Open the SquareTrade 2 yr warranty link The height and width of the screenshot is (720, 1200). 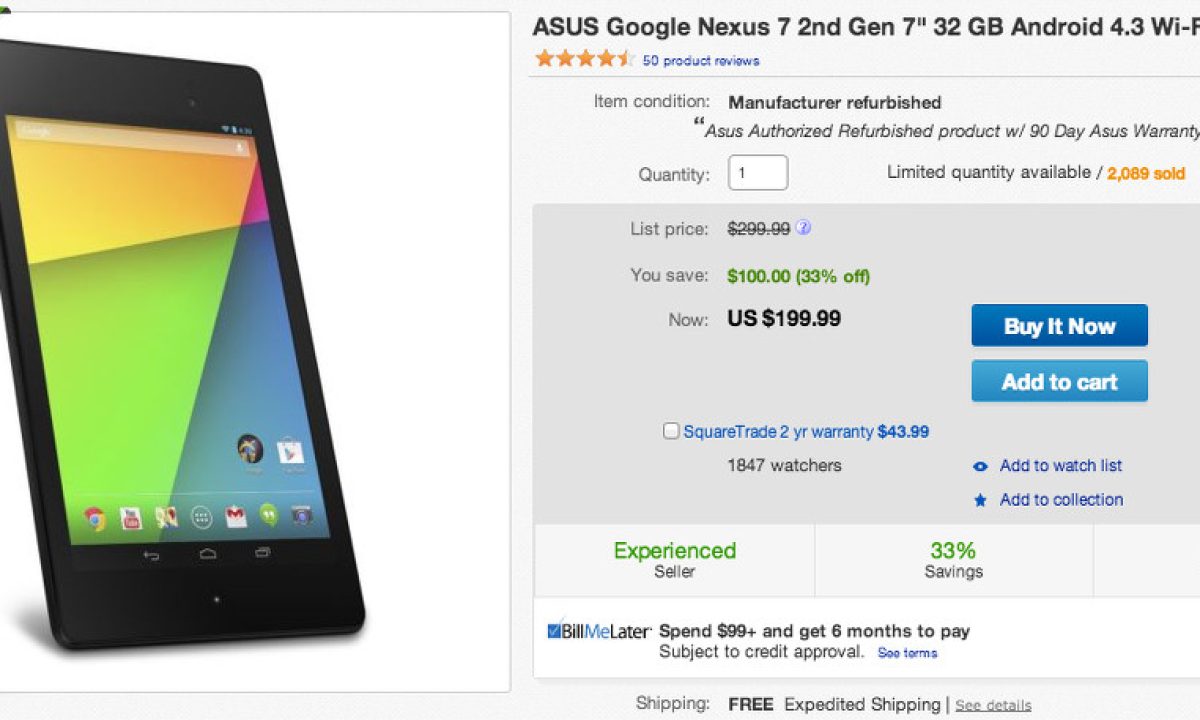click(x=779, y=432)
